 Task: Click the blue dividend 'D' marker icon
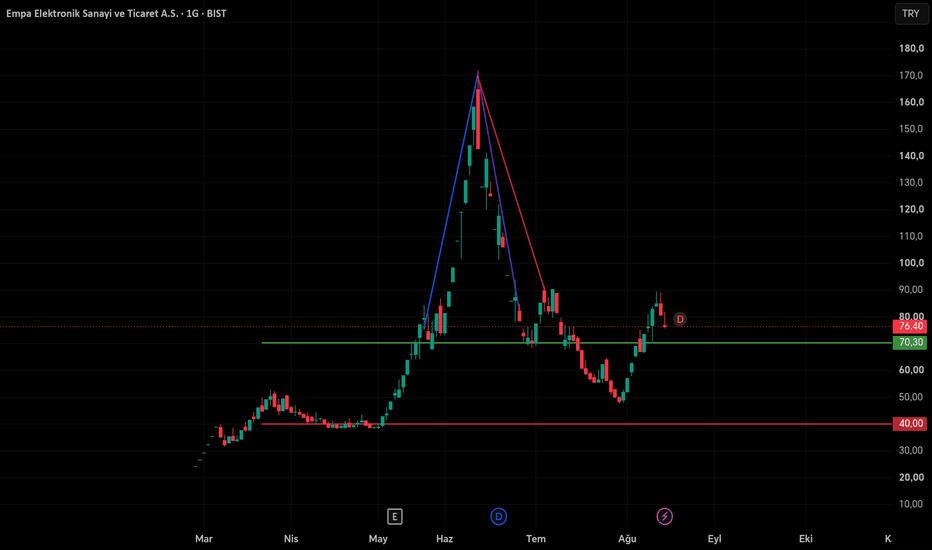click(499, 517)
